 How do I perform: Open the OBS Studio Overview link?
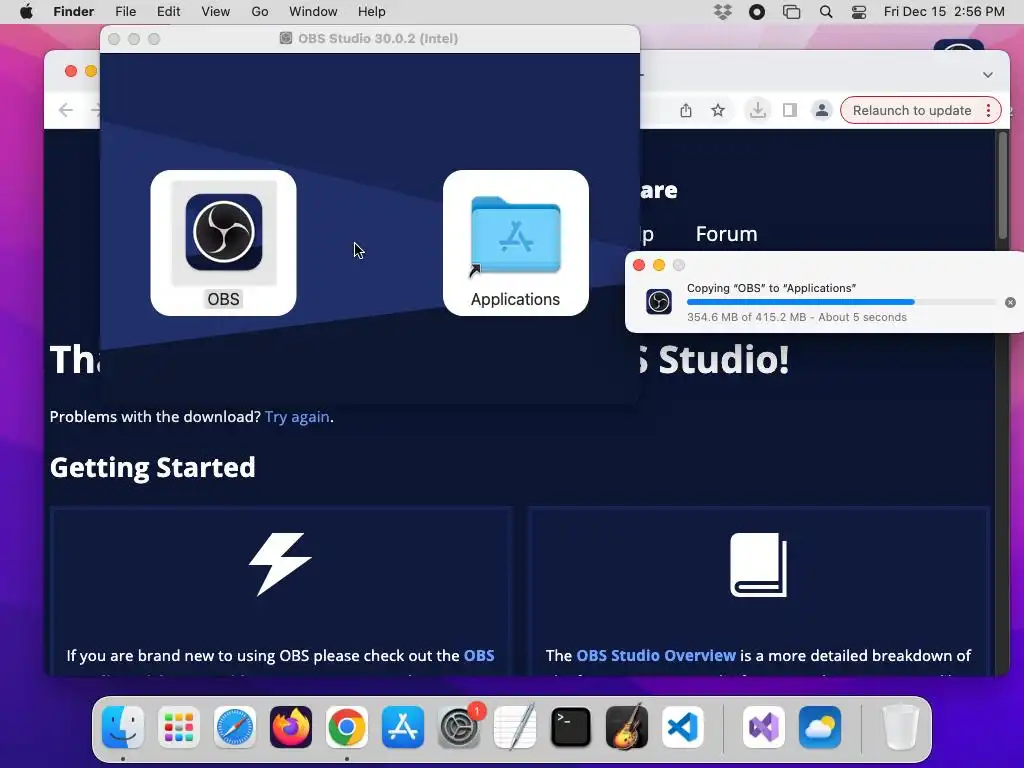(x=656, y=655)
